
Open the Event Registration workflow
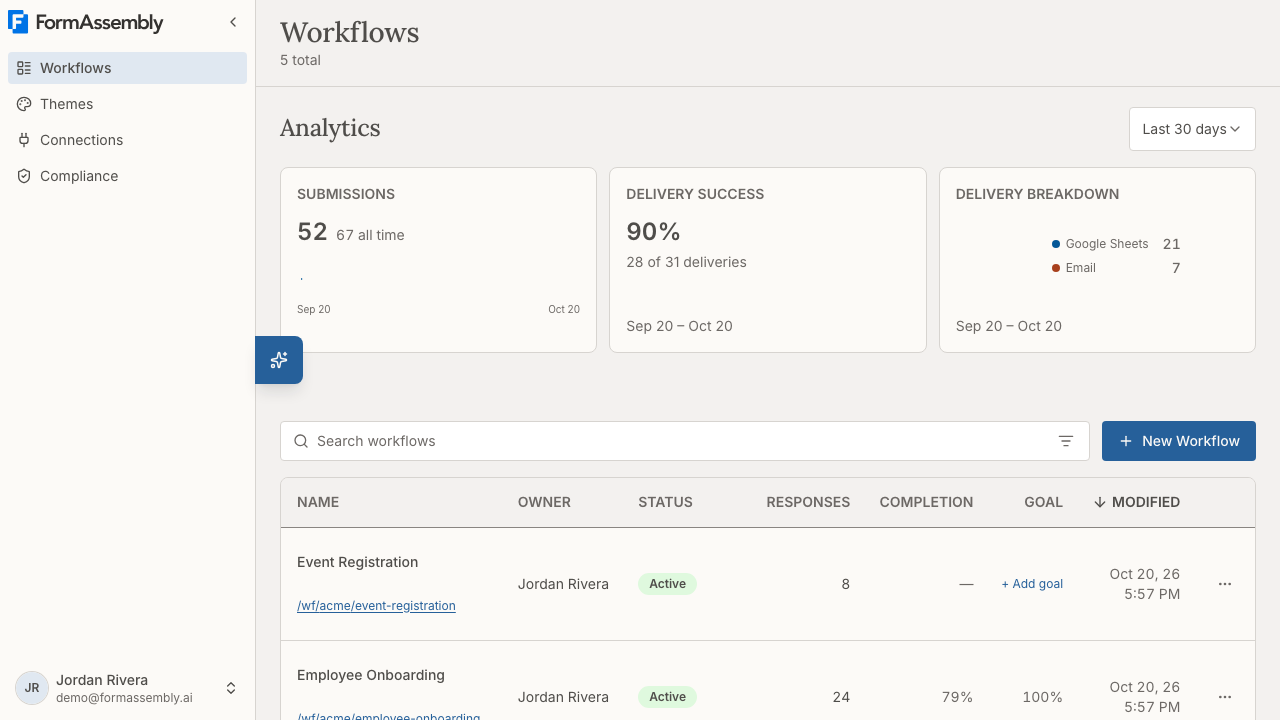(357, 562)
